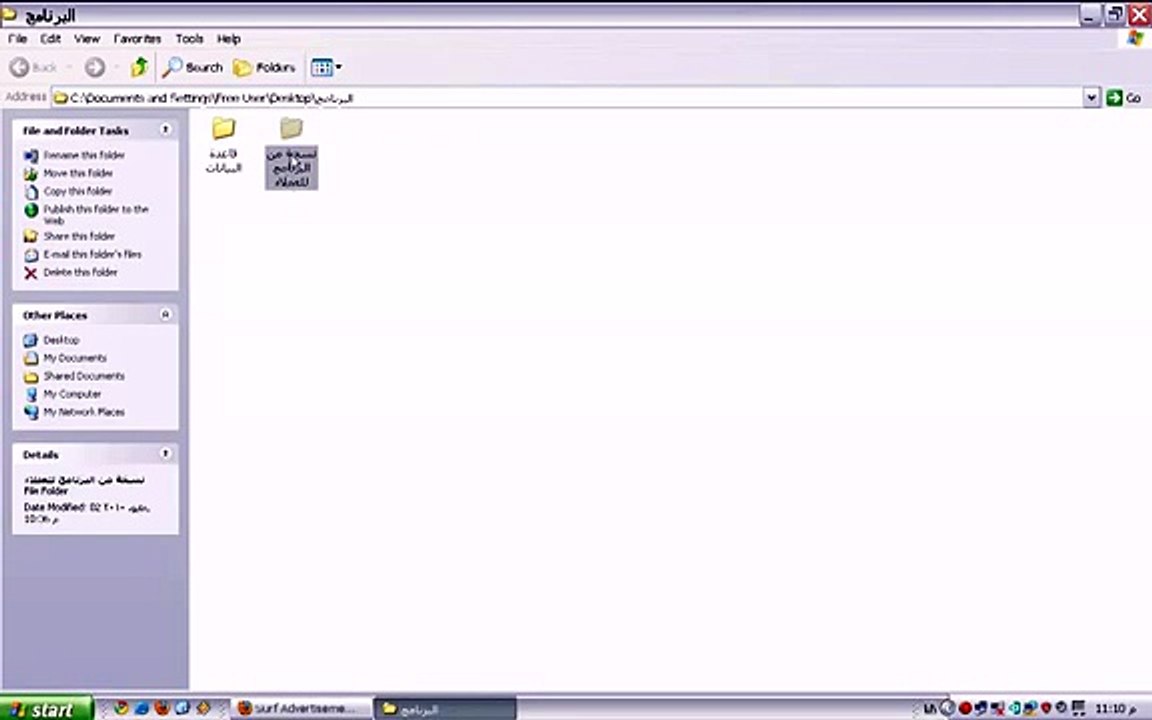Screen dimensions: 1152x720
Task: Collapse the Other Places panel
Action: pyautogui.click(x=165, y=314)
